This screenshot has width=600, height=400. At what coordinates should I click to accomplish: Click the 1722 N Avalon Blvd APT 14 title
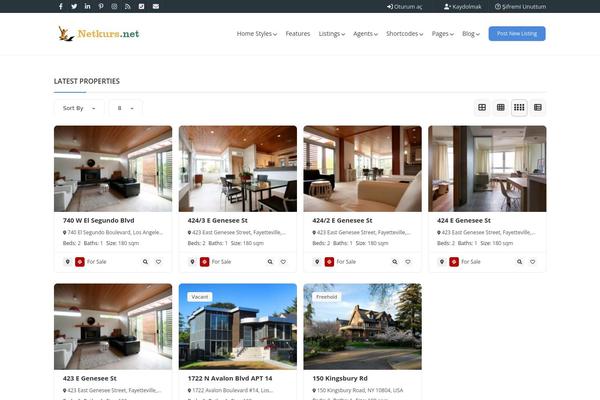[230, 378]
